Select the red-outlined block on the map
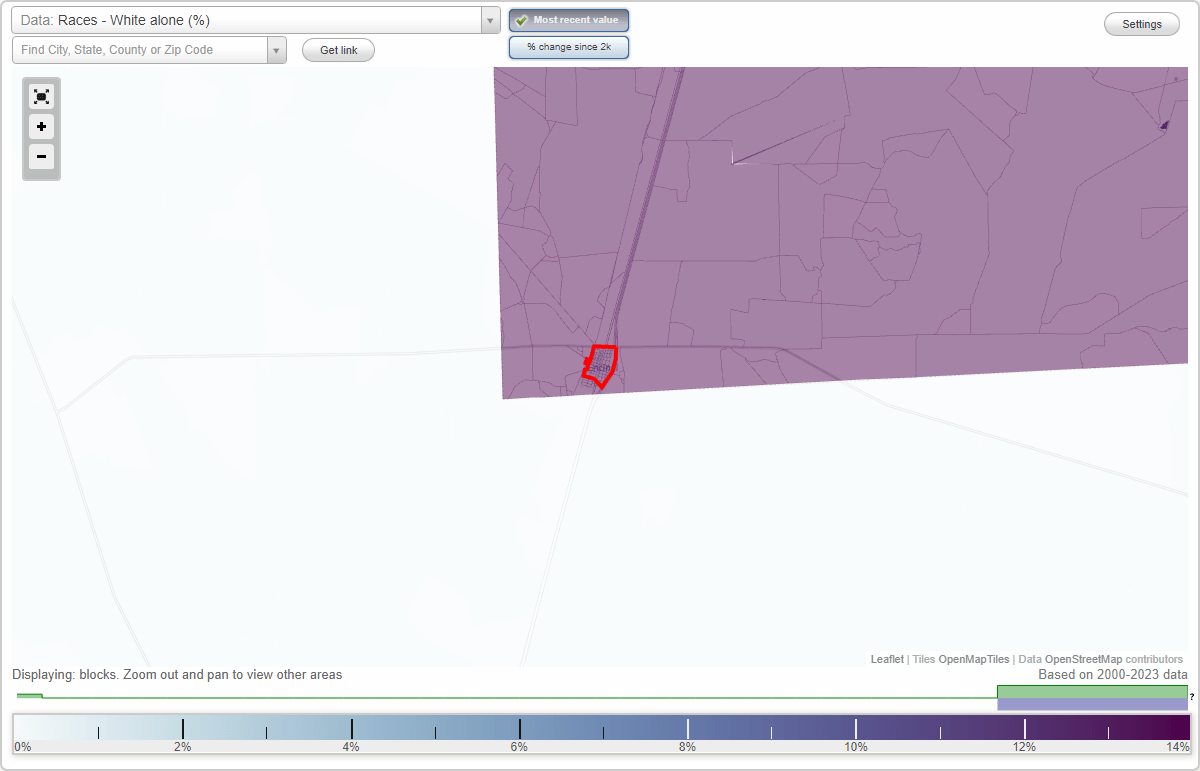Image resolution: width=1200 pixels, height=771 pixels. click(600, 365)
